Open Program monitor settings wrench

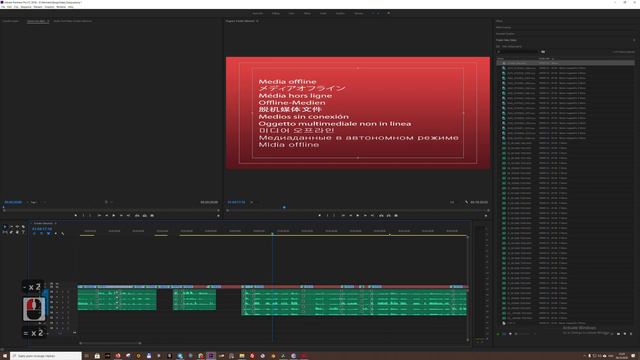click(x=466, y=202)
